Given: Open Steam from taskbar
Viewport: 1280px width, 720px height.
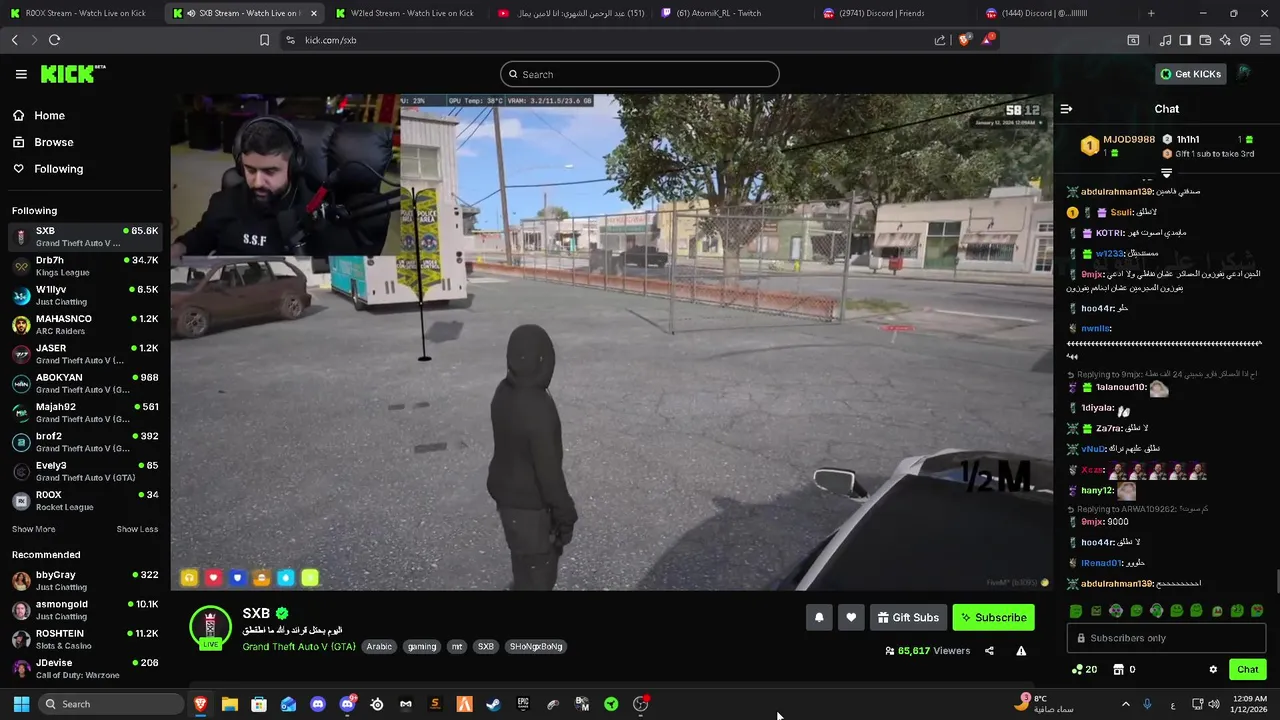Looking at the screenshot, I should pyautogui.click(x=493, y=704).
